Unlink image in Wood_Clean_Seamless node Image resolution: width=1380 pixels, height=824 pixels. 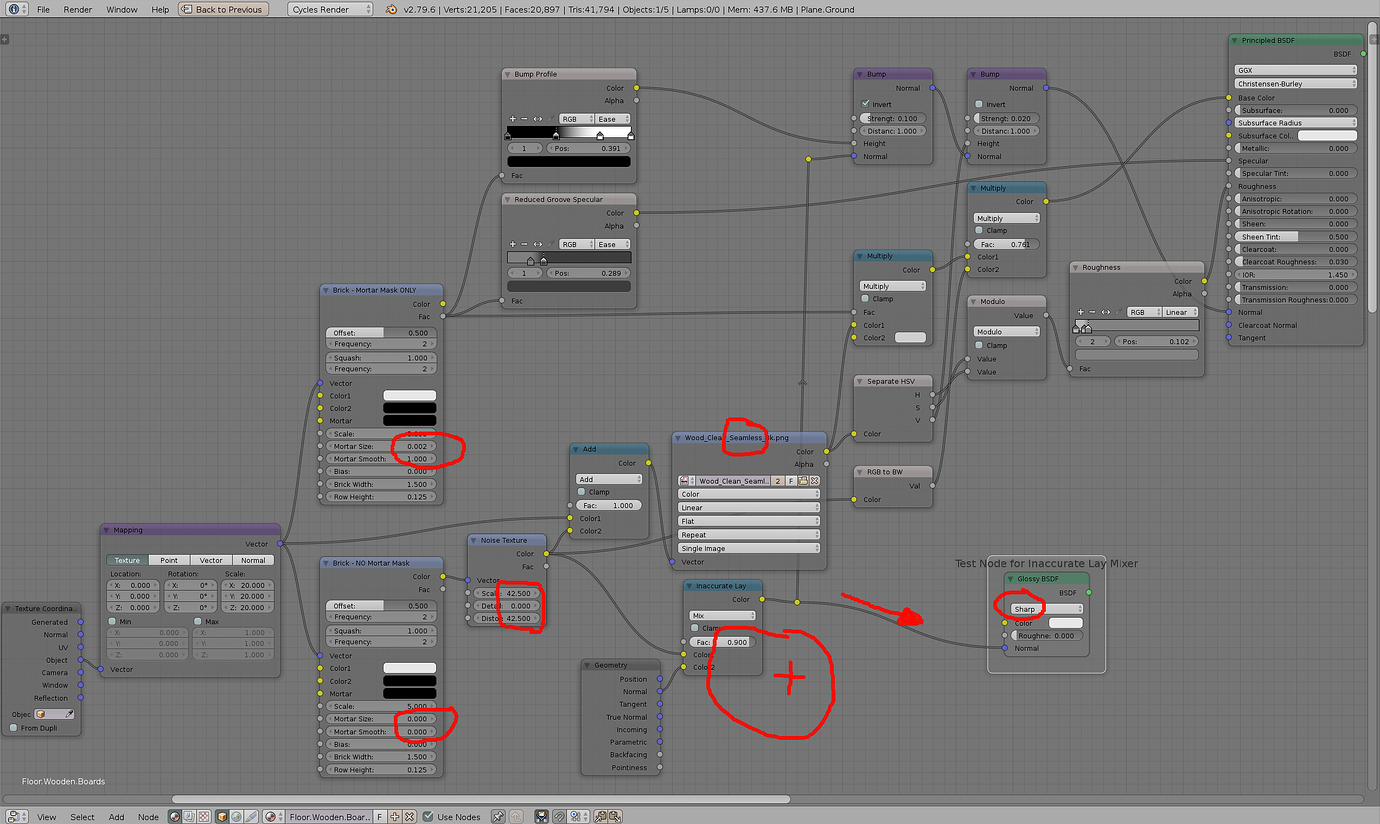[x=815, y=481]
